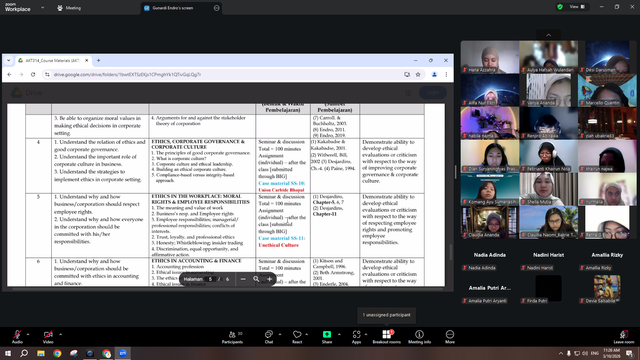
Task: Open the Apps button
Action: click(356, 337)
